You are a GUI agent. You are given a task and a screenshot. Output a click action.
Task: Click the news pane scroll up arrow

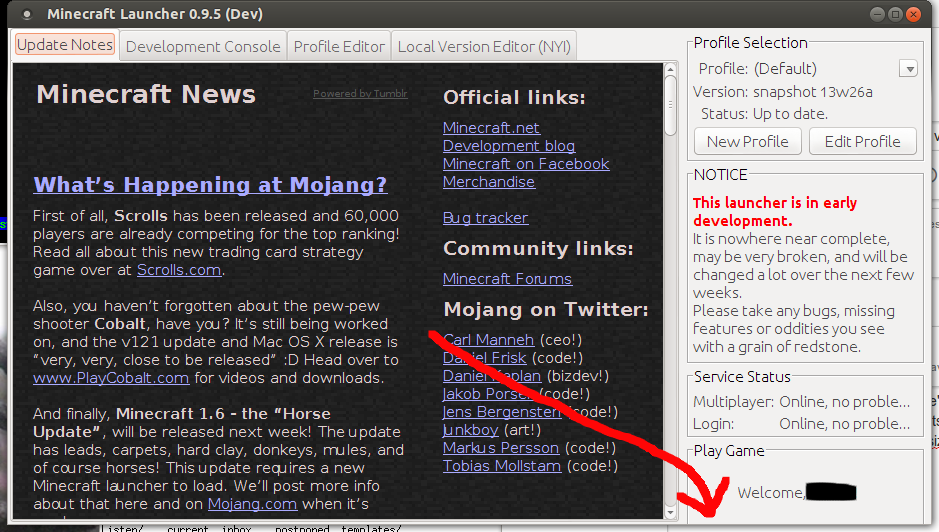click(x=670, y=69)
